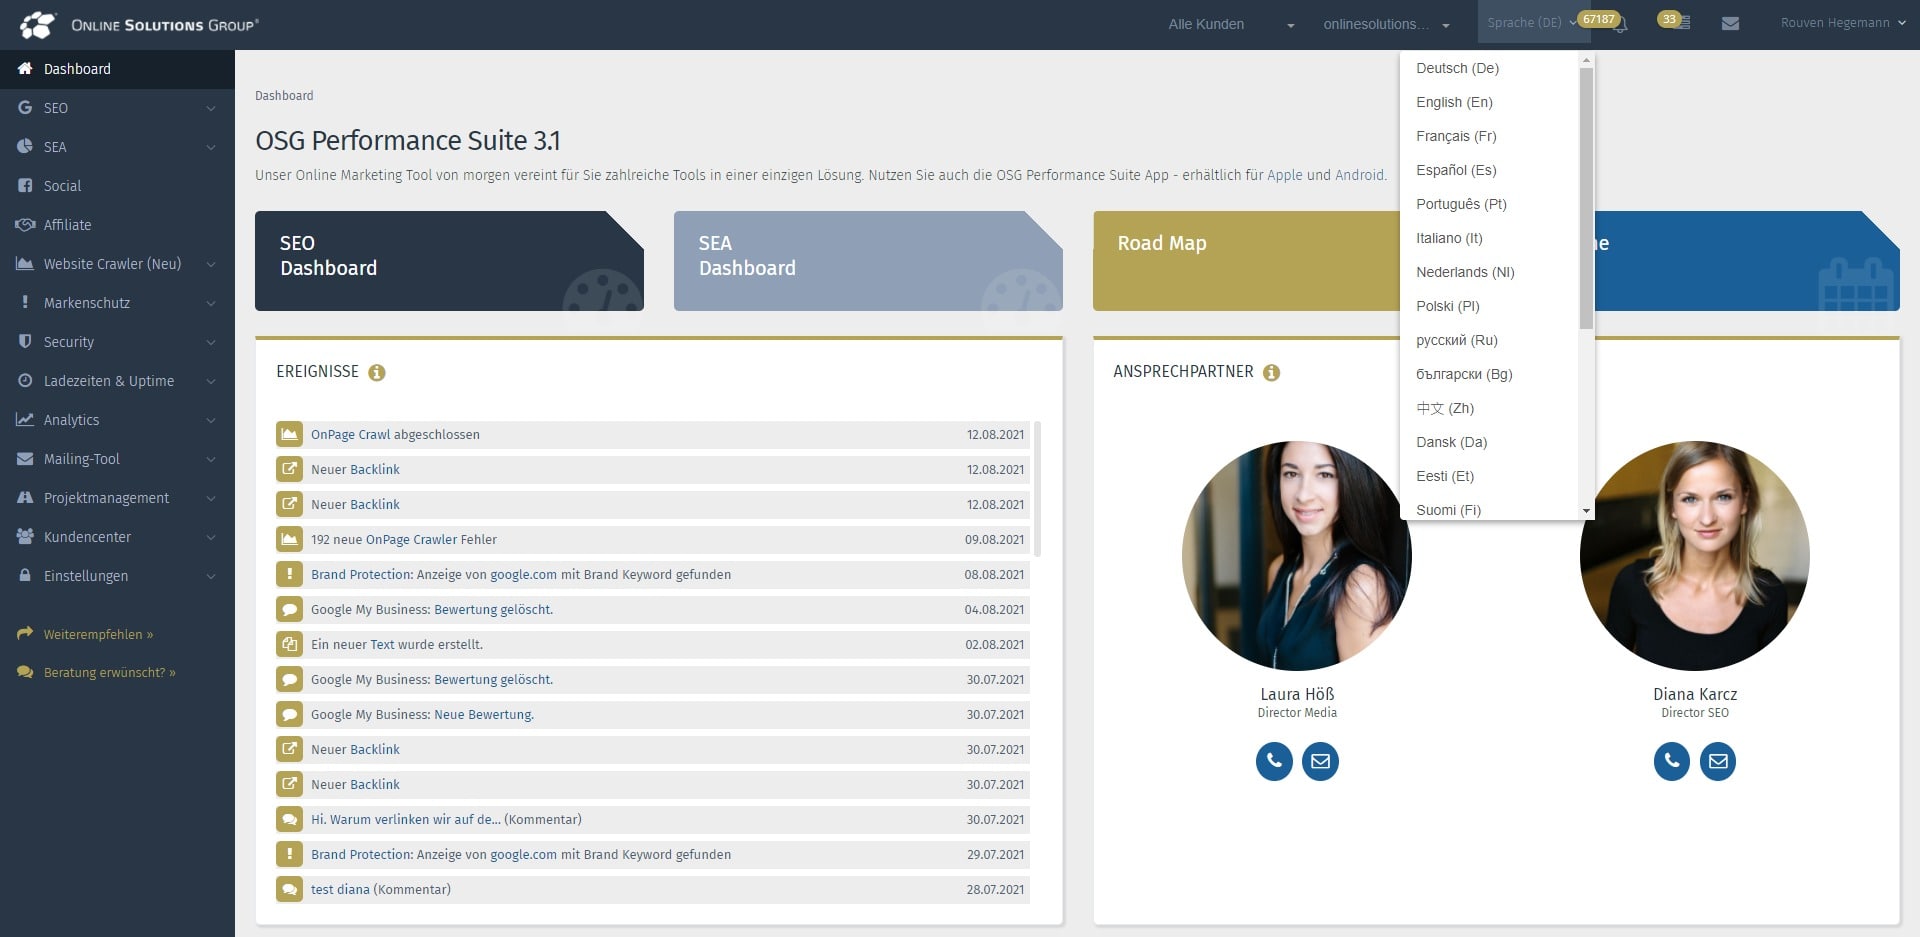Open the Road Map tile

[1246, 261]
